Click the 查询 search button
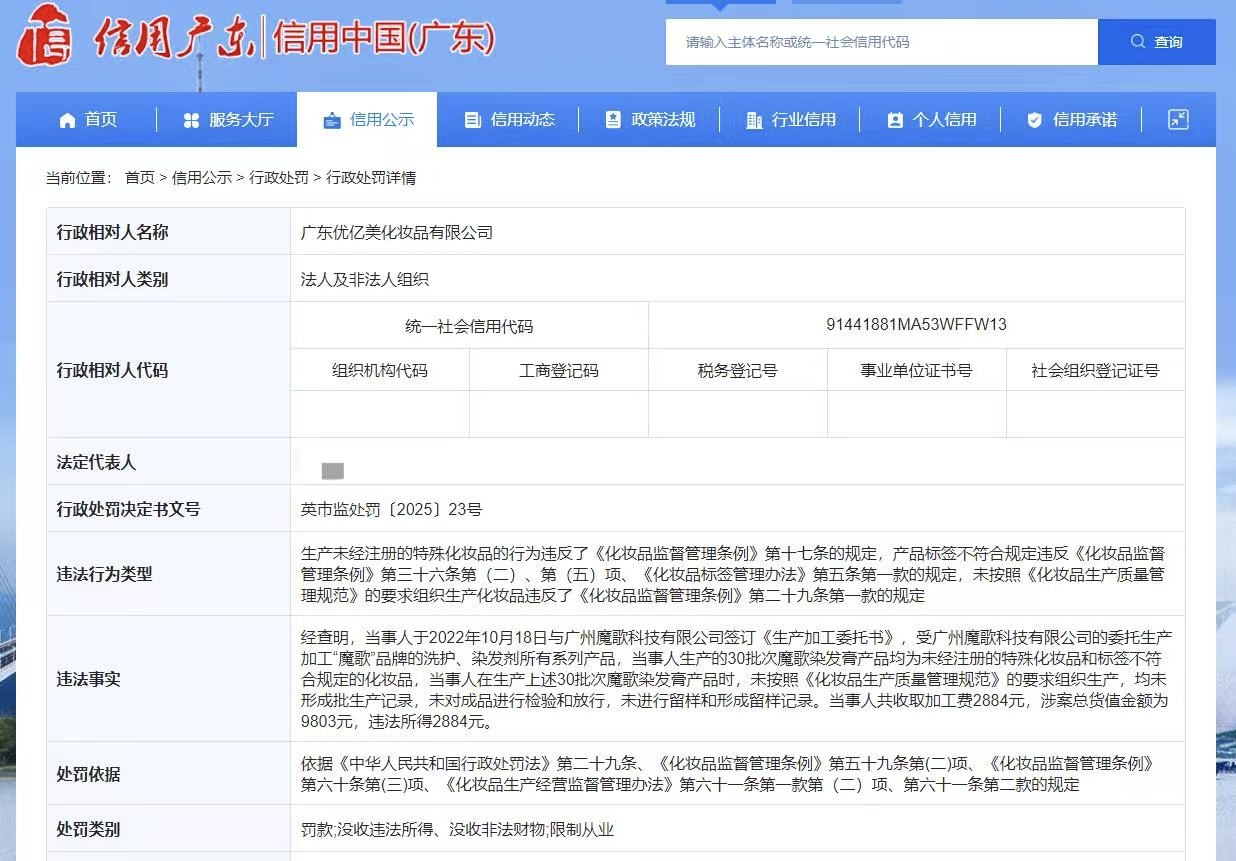 (1157, 42)
